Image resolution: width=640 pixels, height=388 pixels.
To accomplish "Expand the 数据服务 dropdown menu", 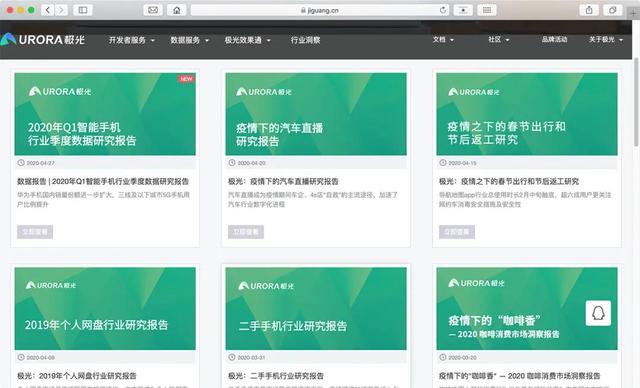I will pyautogui.click(x=189, y=40).
